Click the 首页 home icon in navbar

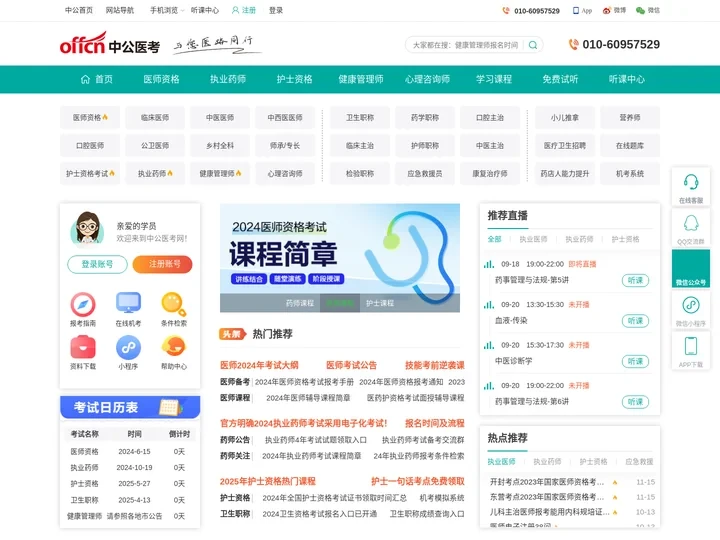click(x=85, y=79)
